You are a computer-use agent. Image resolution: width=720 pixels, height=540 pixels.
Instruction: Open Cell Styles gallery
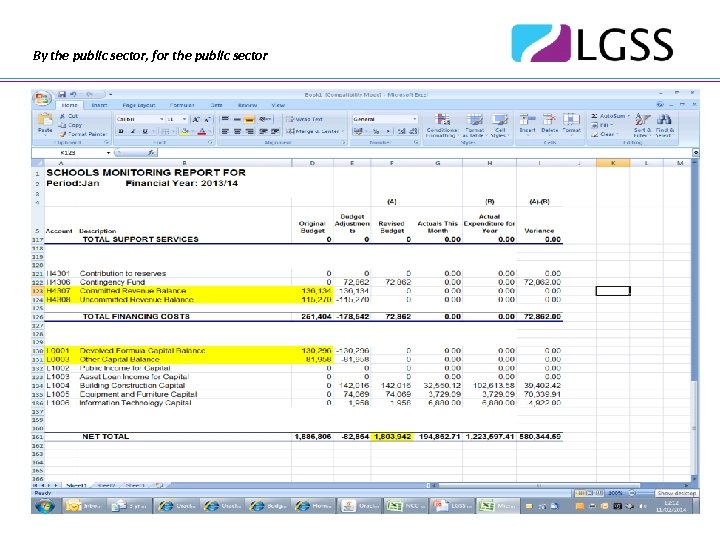[500, 125]
